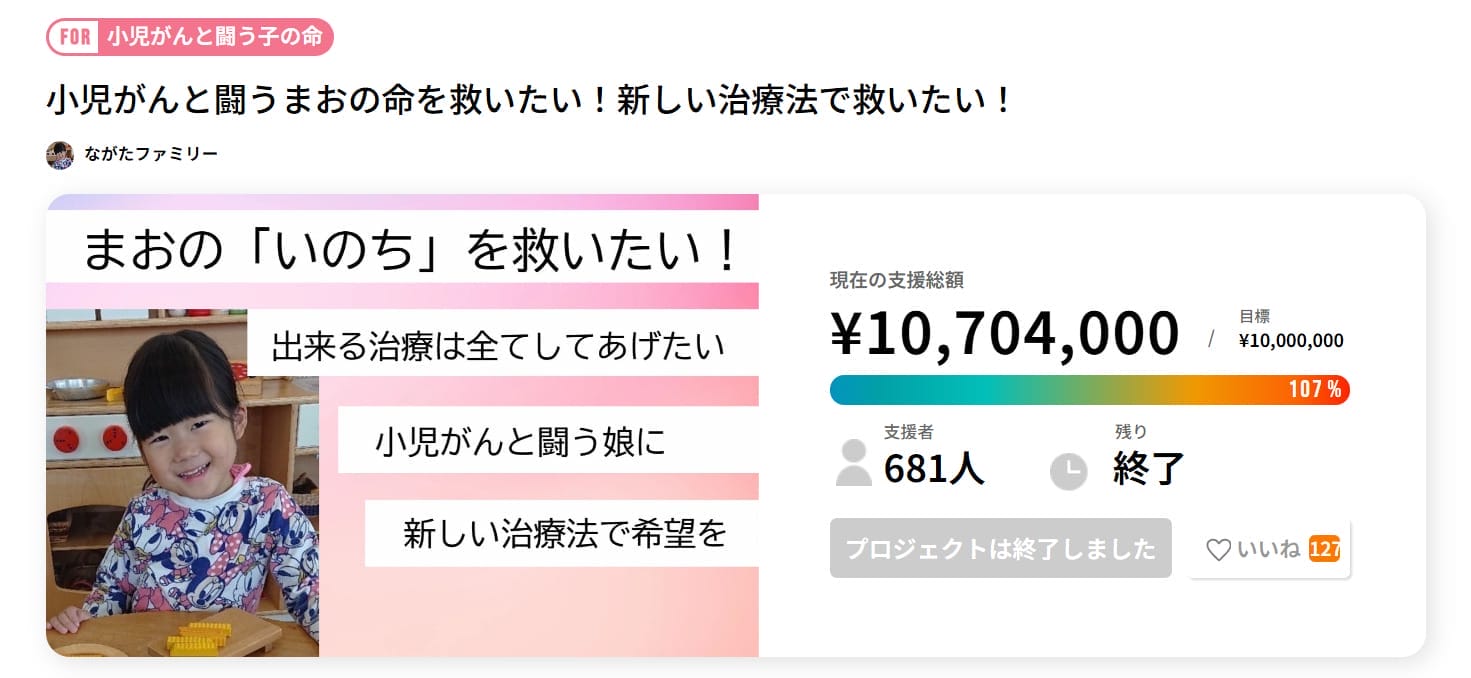Click the orange 127 like count badge

[1324, 549]
